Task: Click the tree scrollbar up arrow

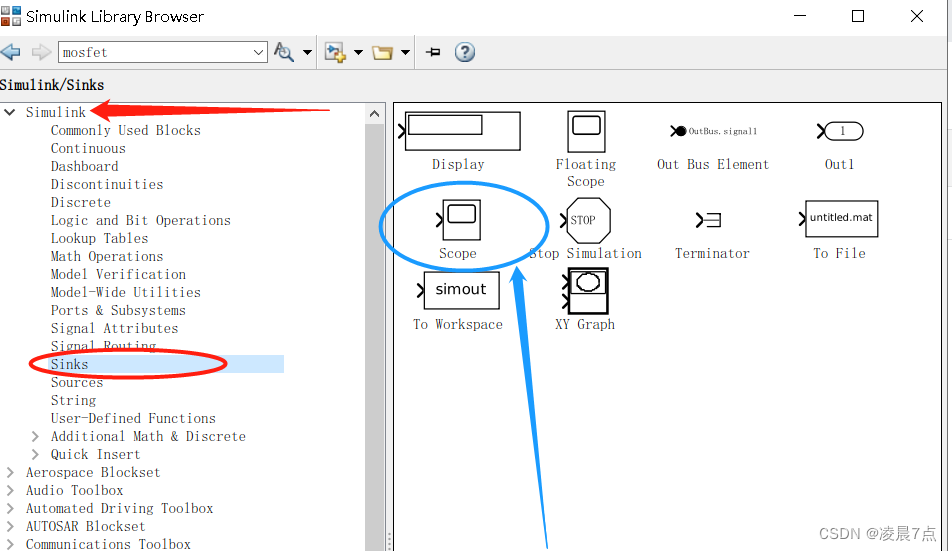Action: [x=375, y=113]
